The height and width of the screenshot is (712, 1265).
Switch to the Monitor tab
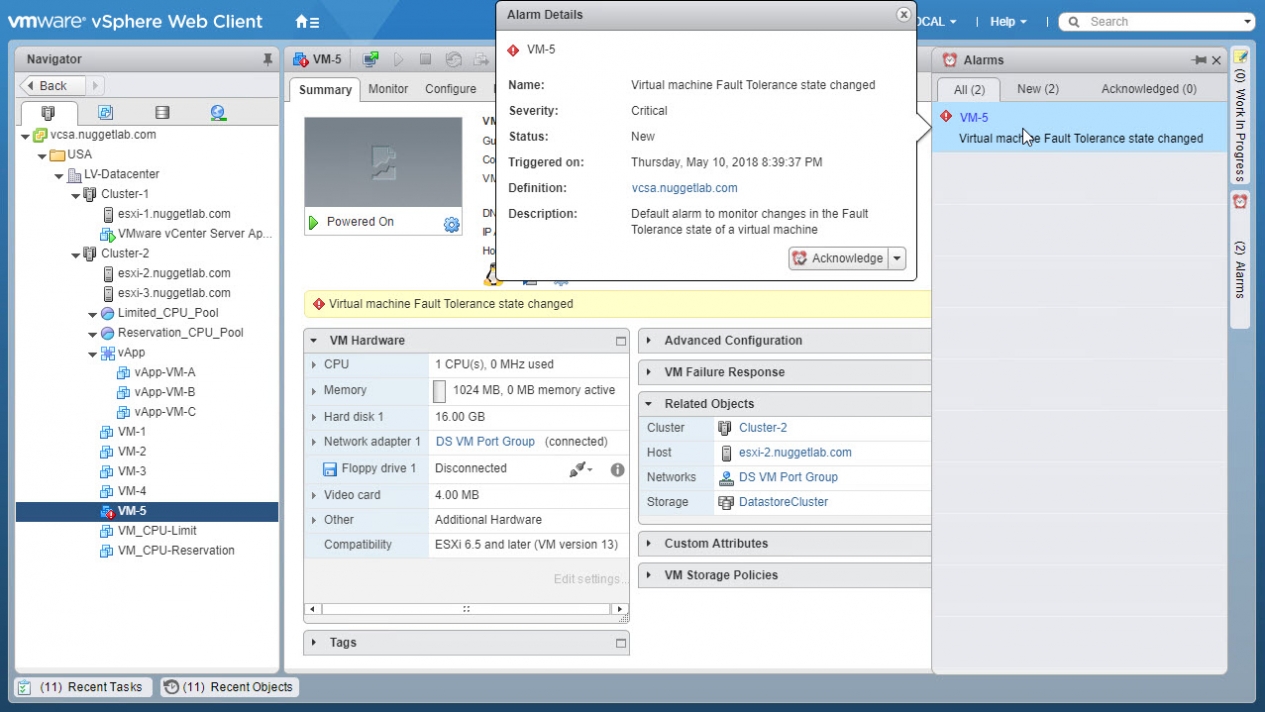point(388,89)
